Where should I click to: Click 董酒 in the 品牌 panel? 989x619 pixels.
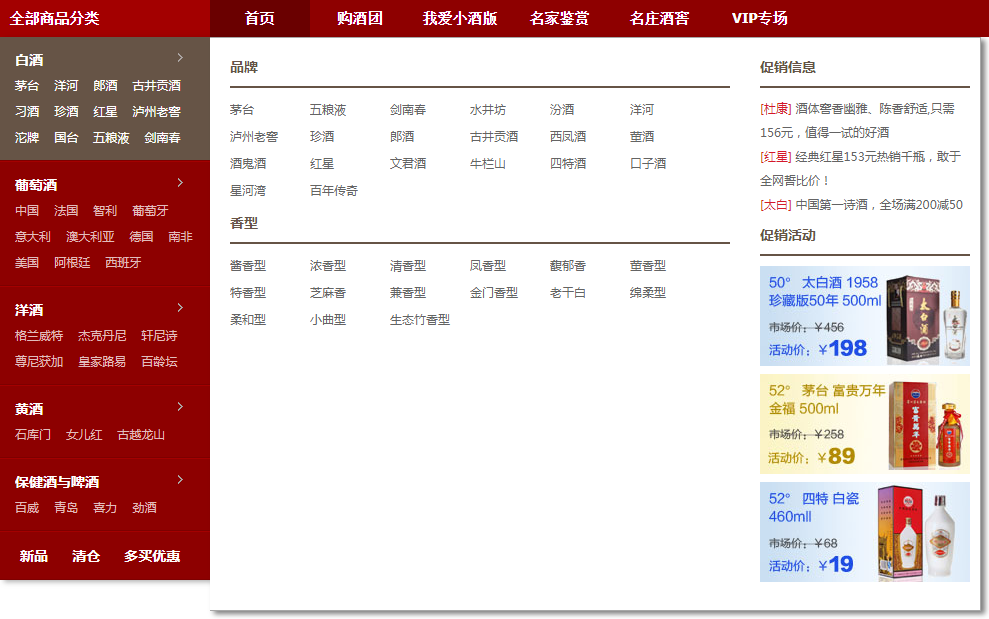pyautogui.click(x=642, y=136)
